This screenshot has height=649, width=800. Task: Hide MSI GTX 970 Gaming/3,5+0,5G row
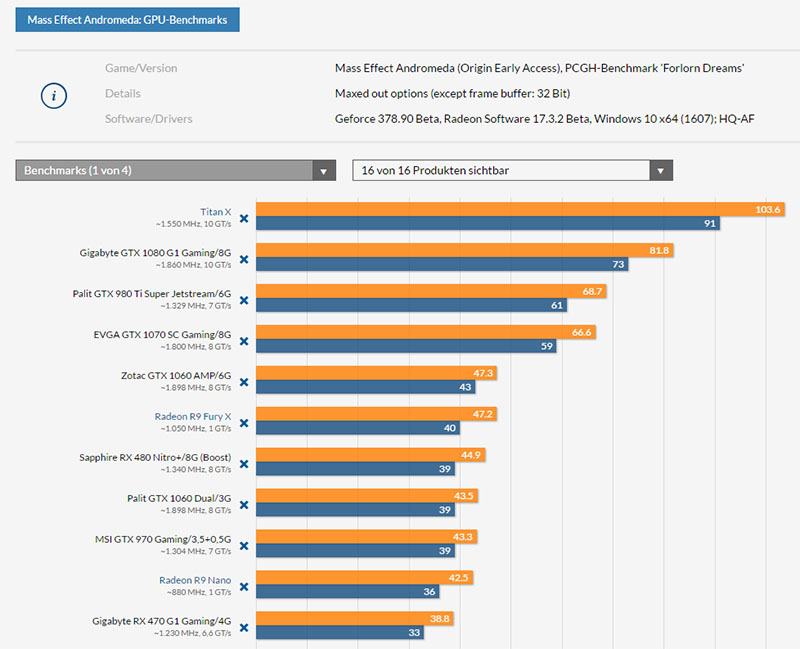click(x=243, y=548)
